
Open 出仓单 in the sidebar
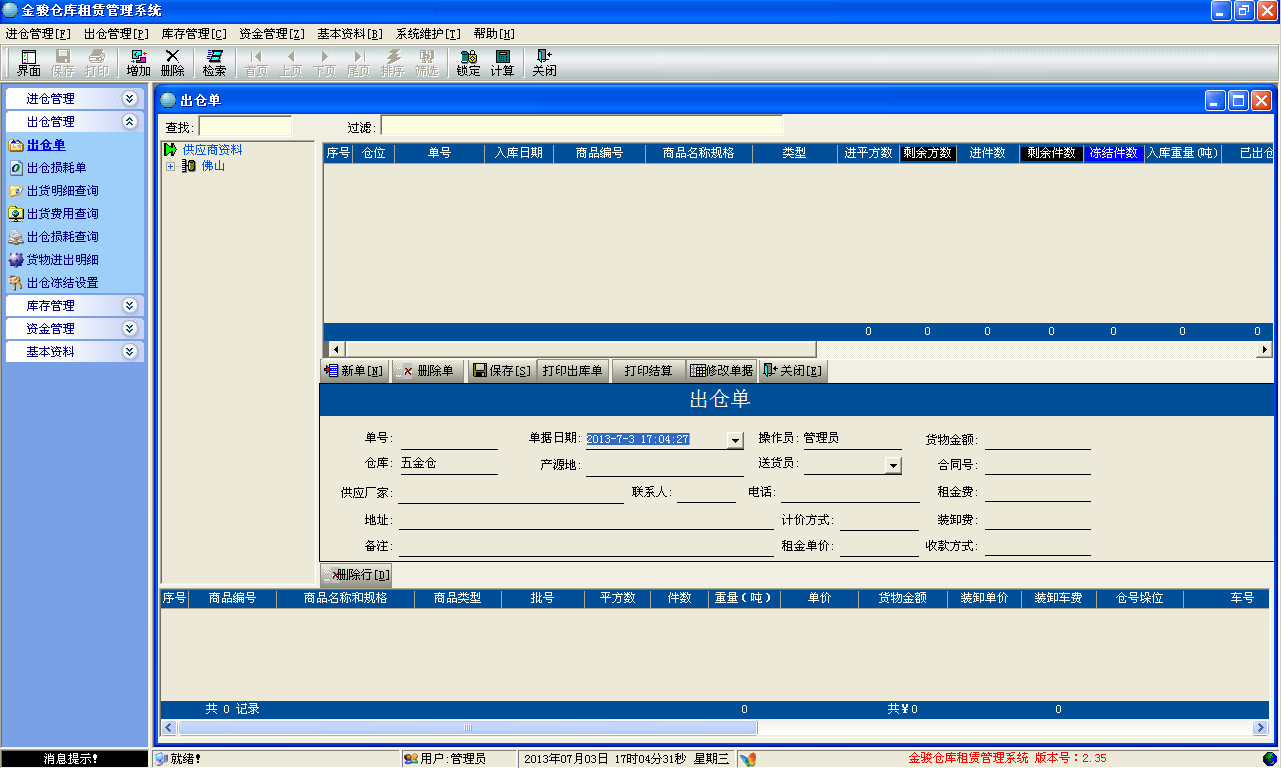46,145
